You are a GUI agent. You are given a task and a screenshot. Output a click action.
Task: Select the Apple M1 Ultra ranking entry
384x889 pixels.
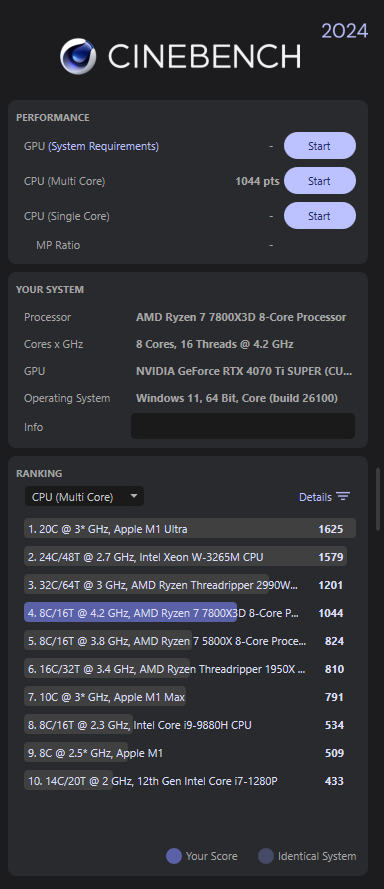(190, 528)
